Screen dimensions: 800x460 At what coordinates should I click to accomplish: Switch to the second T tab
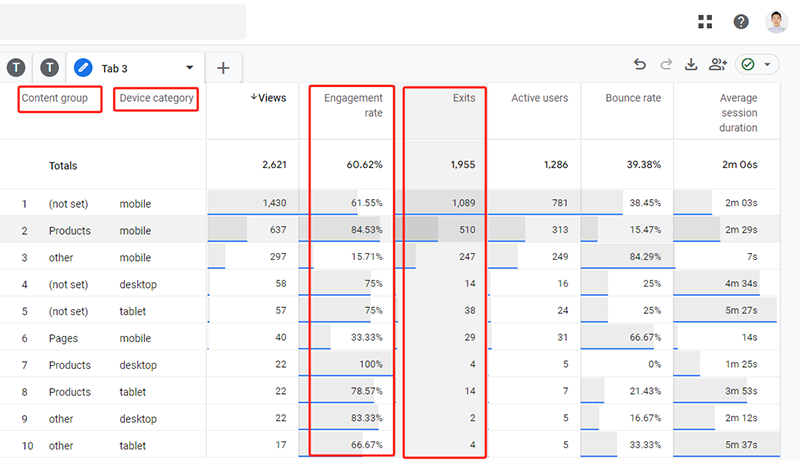tap(50, 68)
